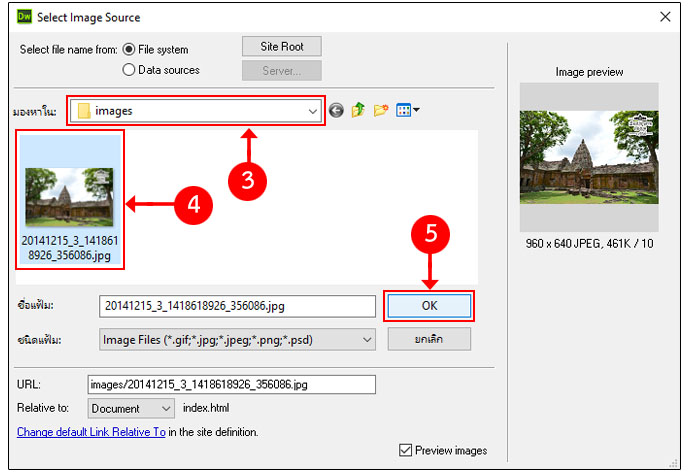The height and width of the screenshot is (474, 691).
Task: Select the File system radio button
Action: click(x=129, y=50)
